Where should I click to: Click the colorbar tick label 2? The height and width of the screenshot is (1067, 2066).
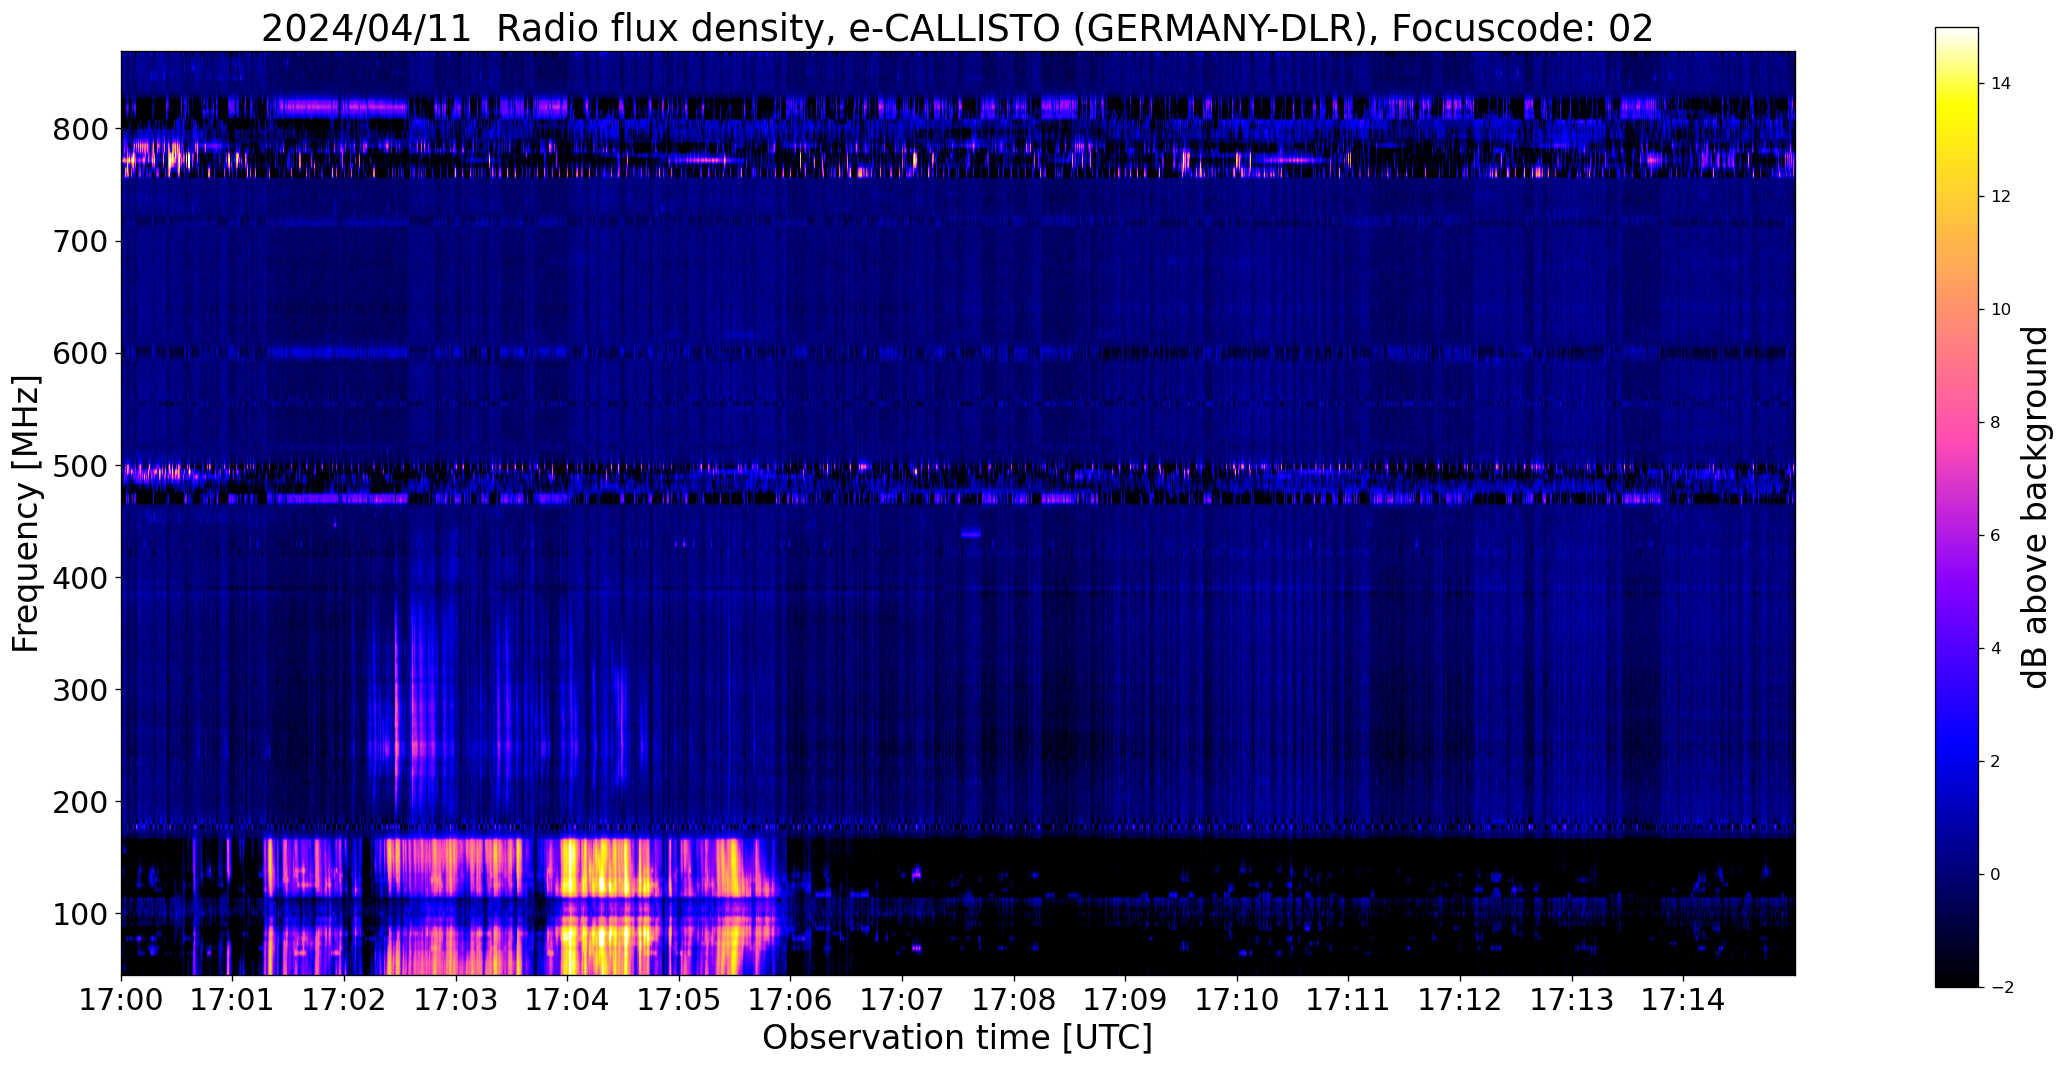(1996, 762)
